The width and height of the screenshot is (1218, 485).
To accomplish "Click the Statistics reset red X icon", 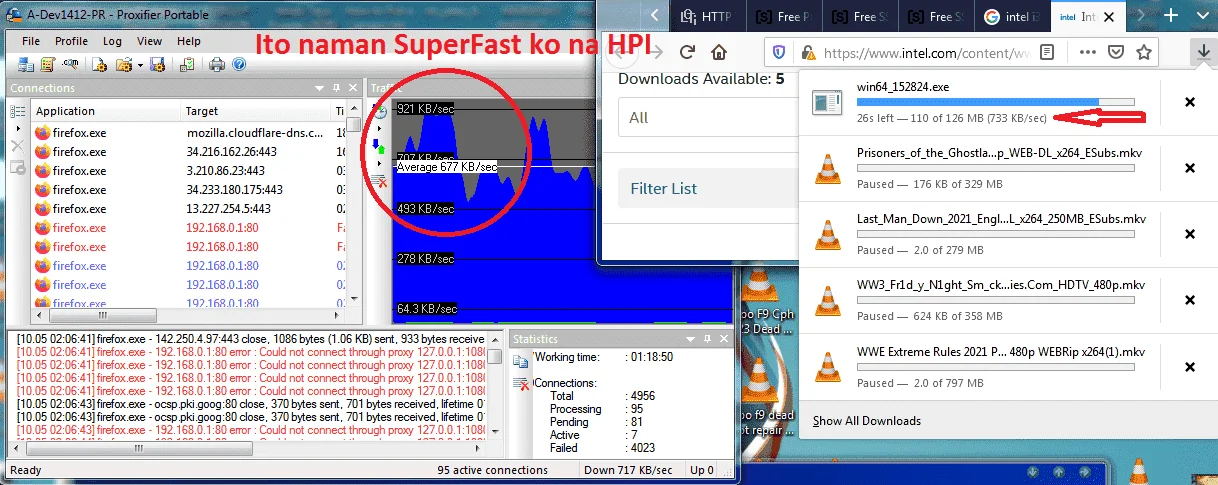I will (520, 383).
